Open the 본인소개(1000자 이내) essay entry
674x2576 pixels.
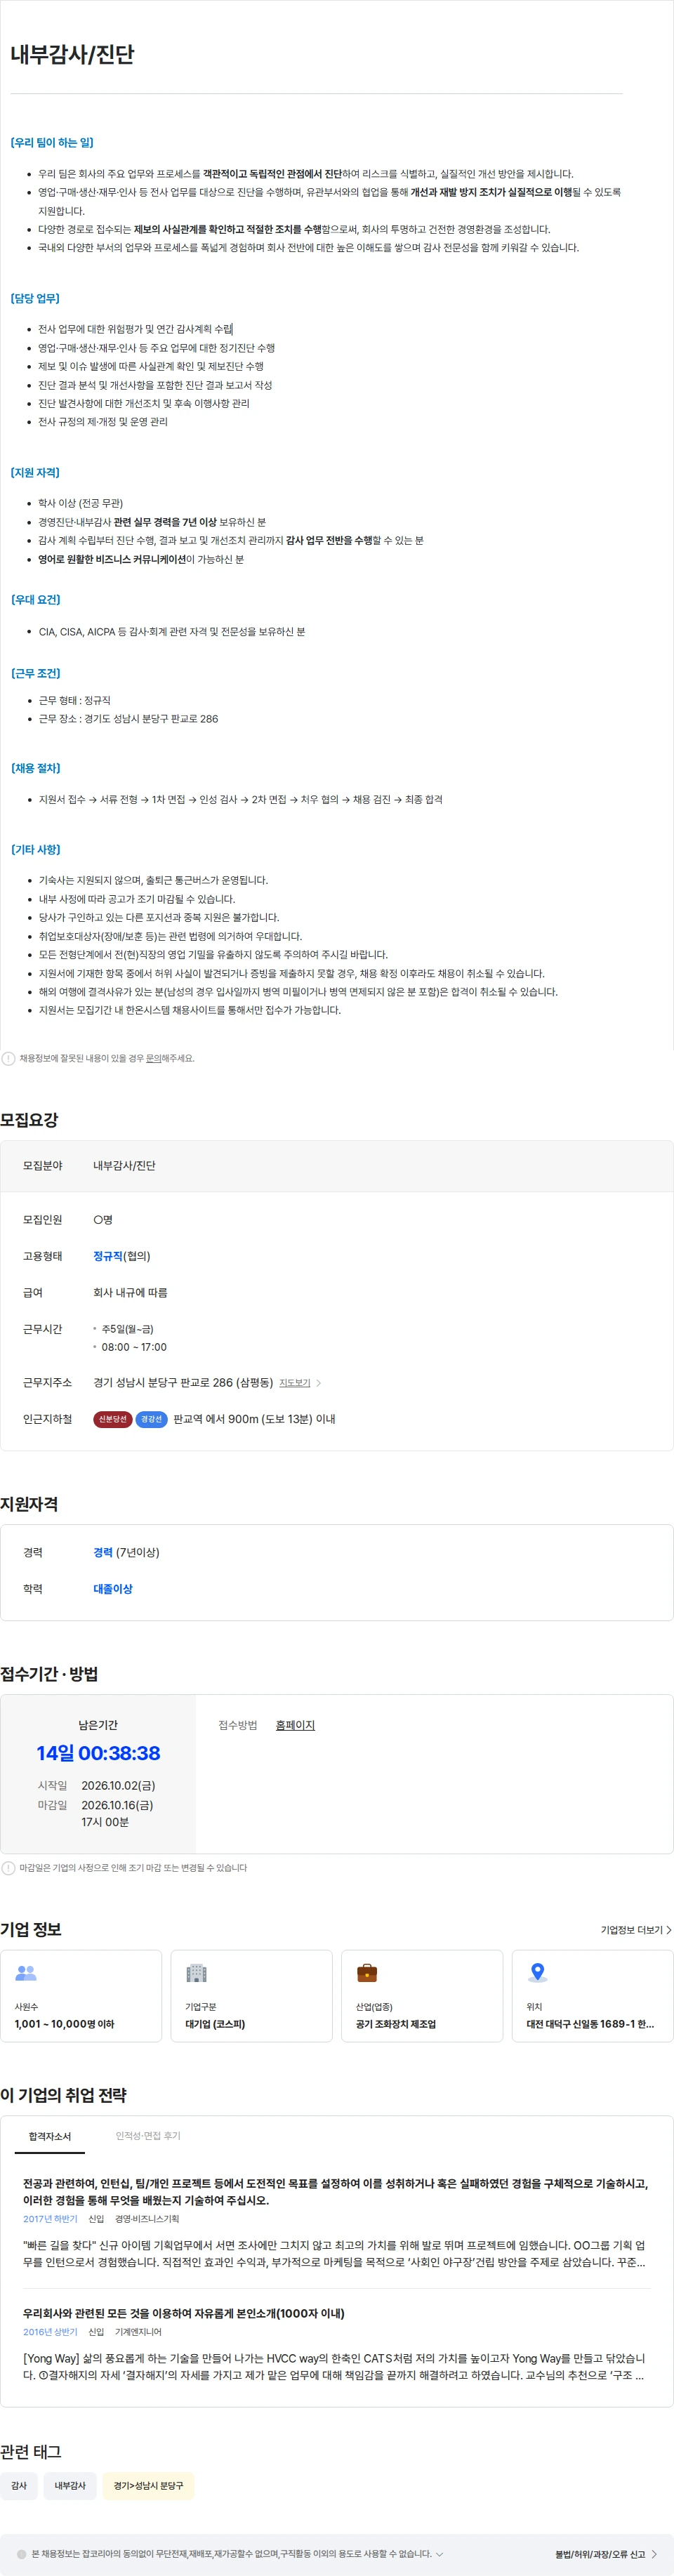pyautogui.click(x=184, y=2313)
